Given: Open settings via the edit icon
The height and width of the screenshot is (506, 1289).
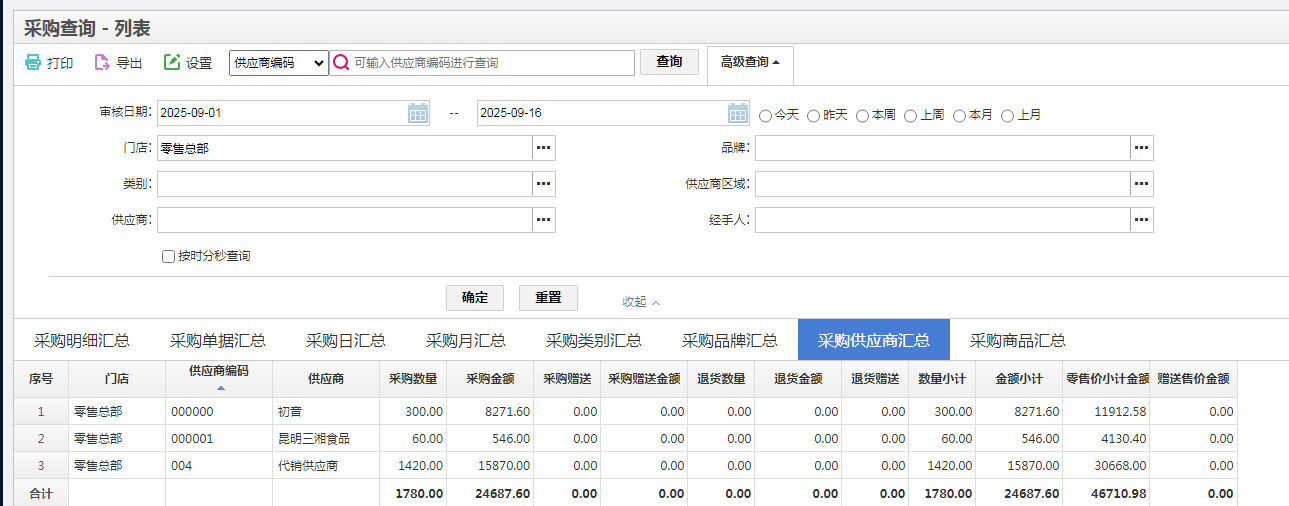Looking at the screenshot, I should tap(172, 63).
